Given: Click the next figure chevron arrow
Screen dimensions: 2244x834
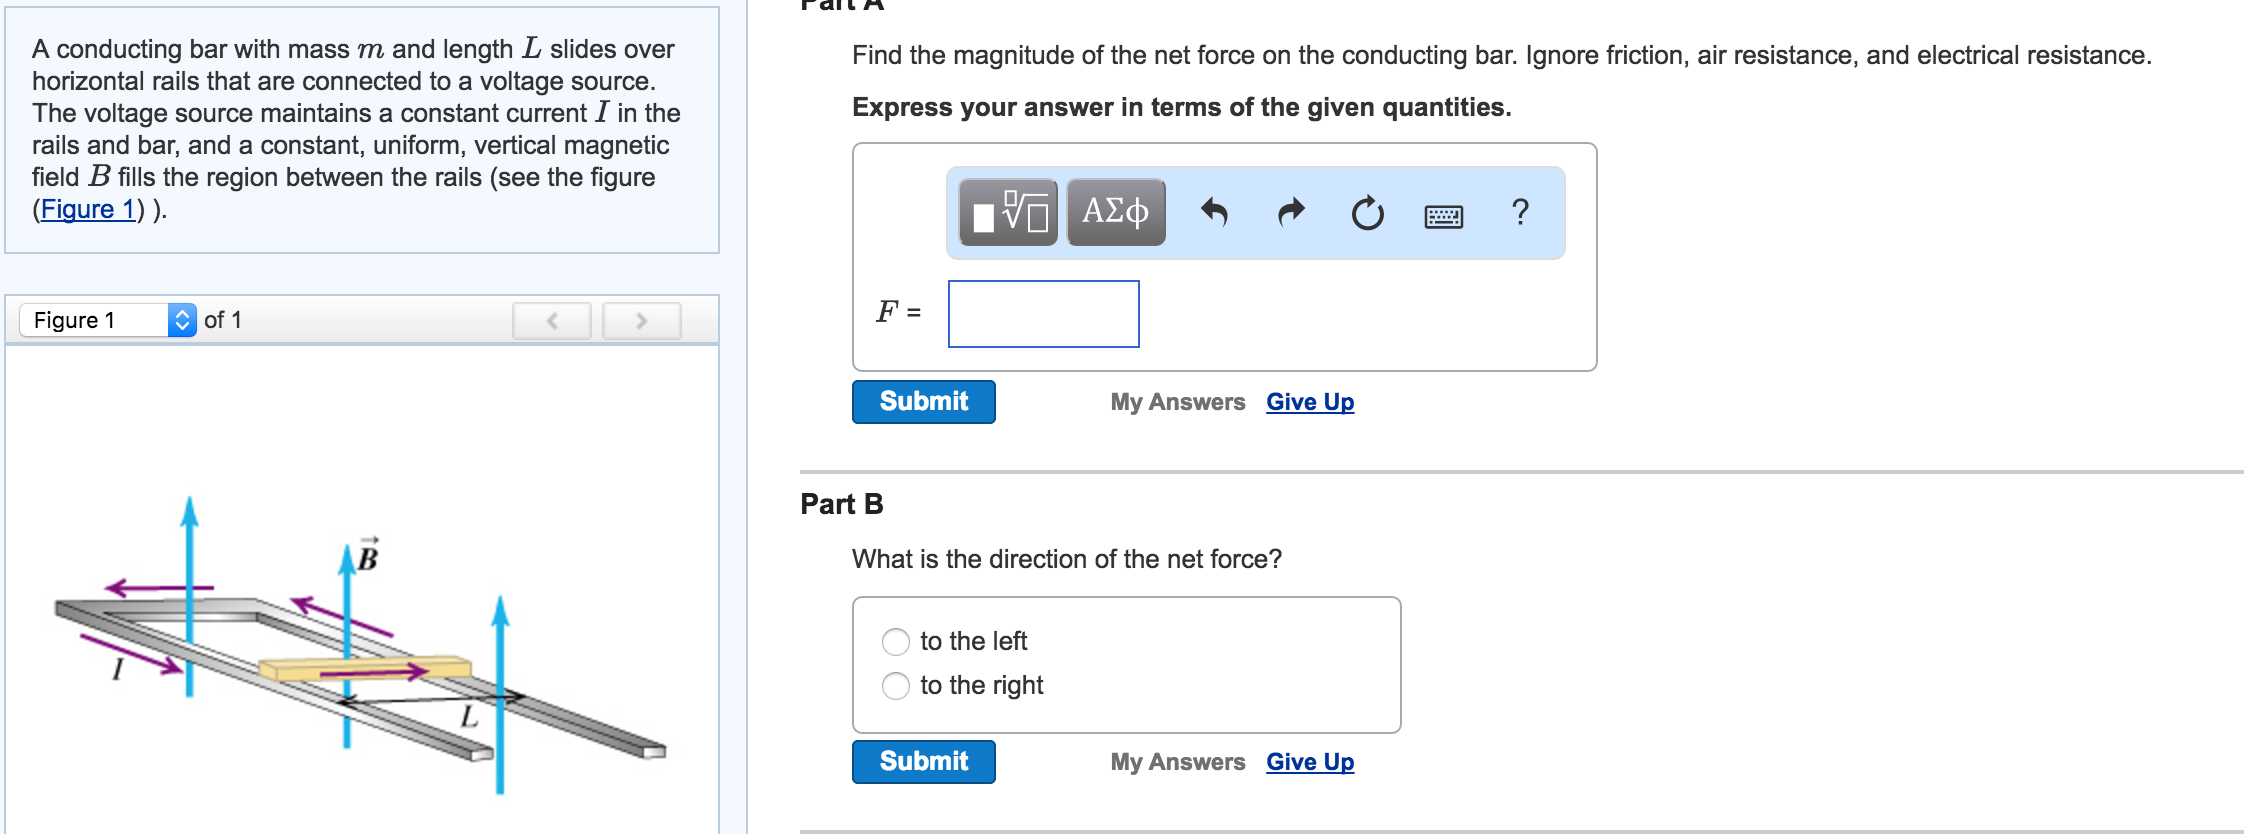Looking at the screenshot, I should click(x=640, y=320).
